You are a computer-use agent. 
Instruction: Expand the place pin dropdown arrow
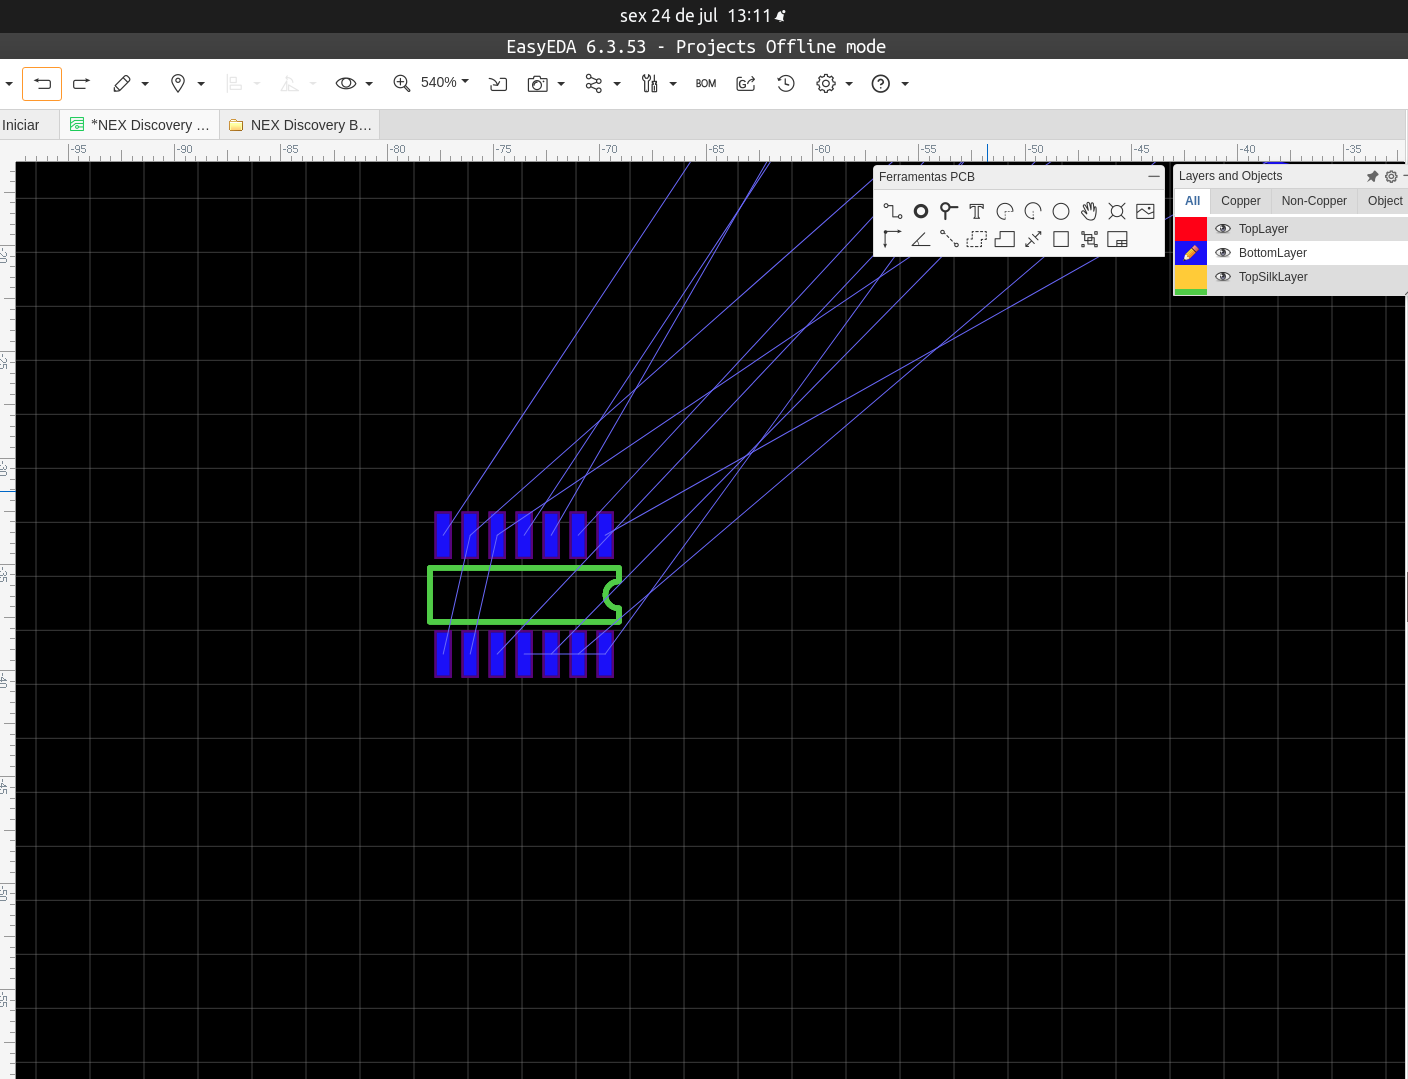(201, 84)
